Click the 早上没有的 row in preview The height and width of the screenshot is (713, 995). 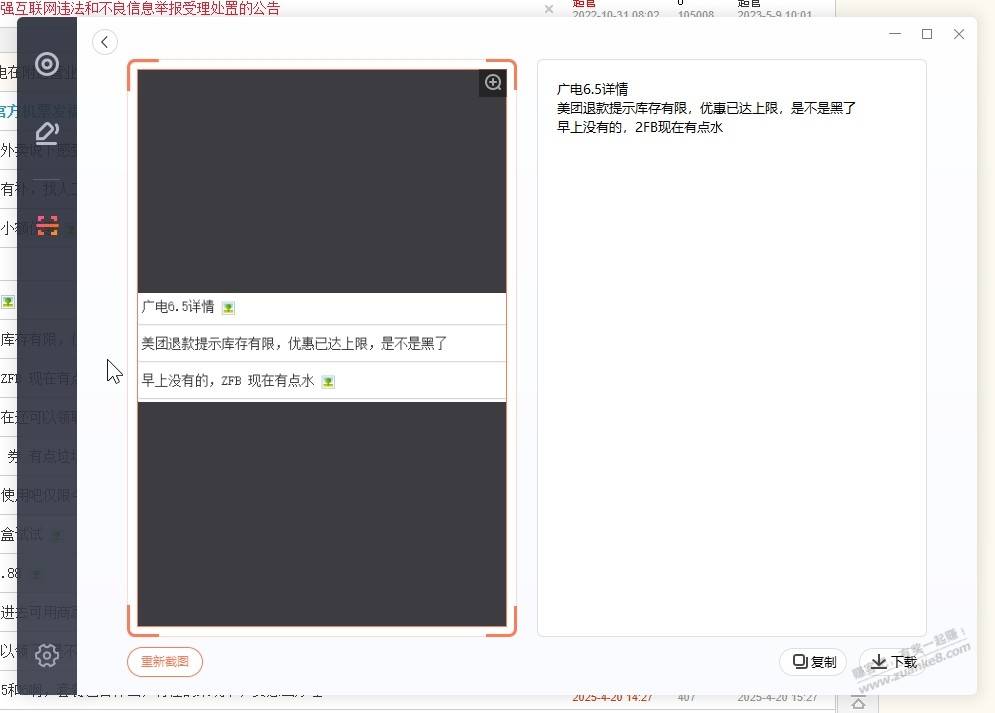[x=322, y=381]
